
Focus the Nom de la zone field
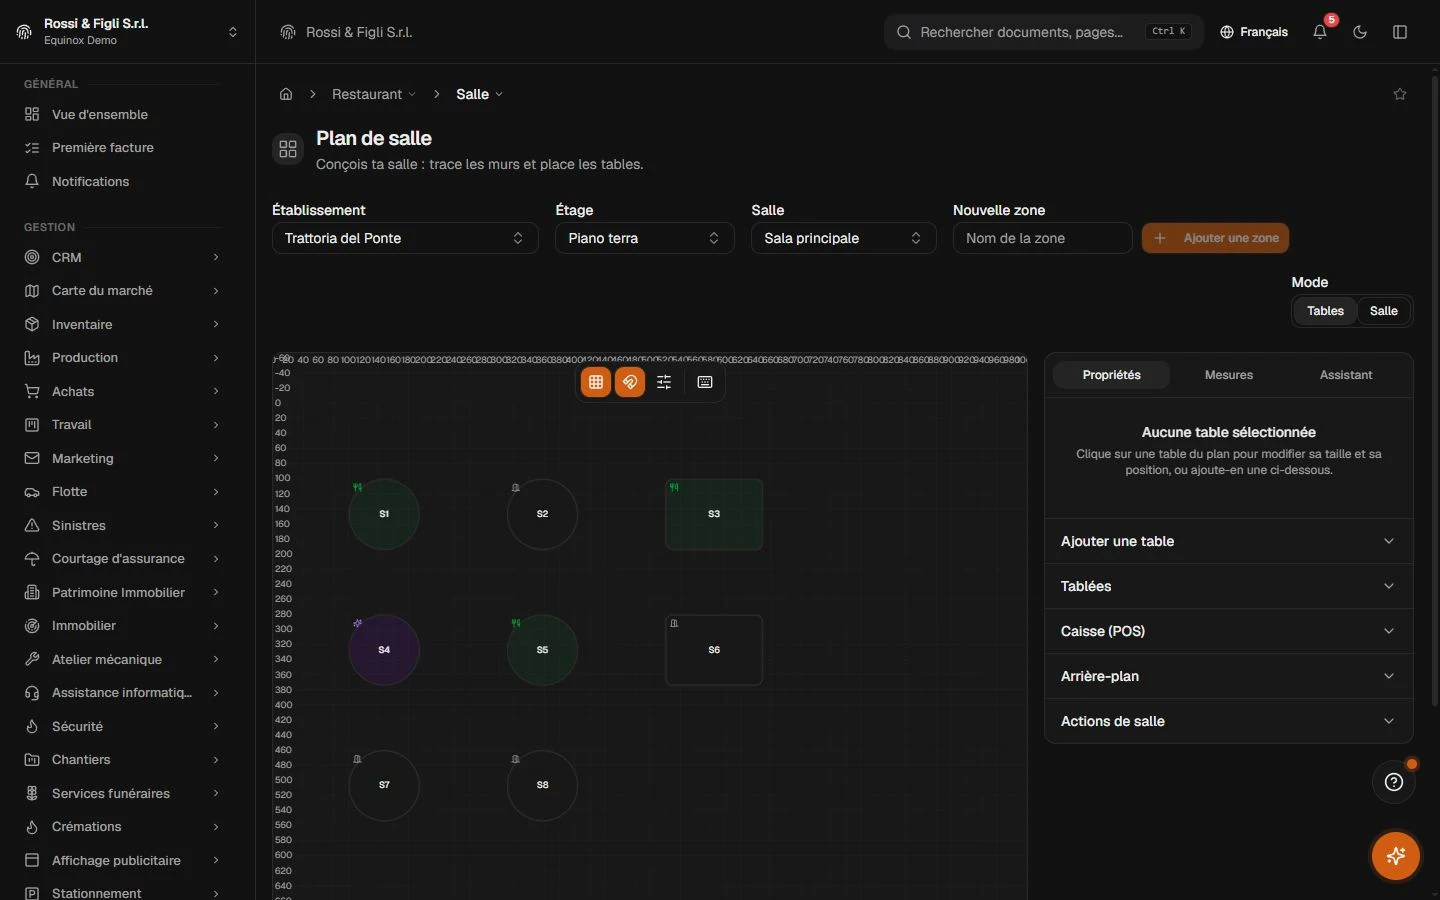[x=1042, y=238]
